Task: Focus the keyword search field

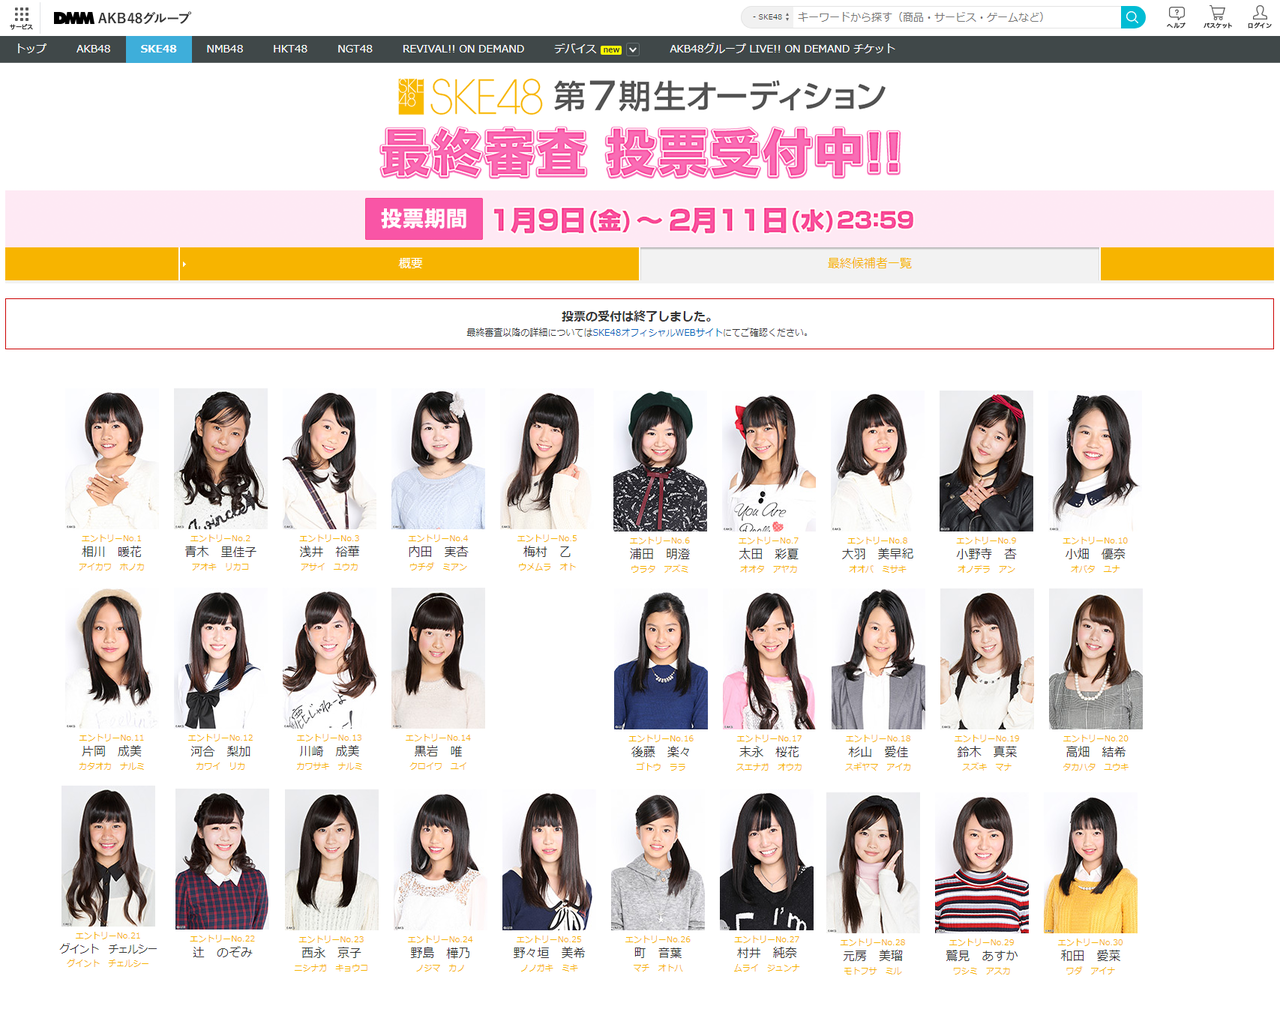Action: [x=957, y=17]
